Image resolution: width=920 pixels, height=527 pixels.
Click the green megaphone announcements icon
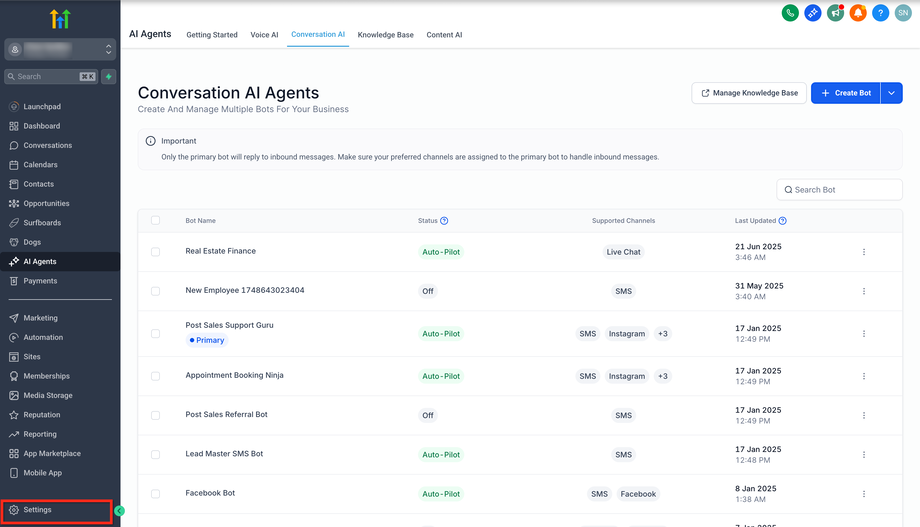pos(835,13)
